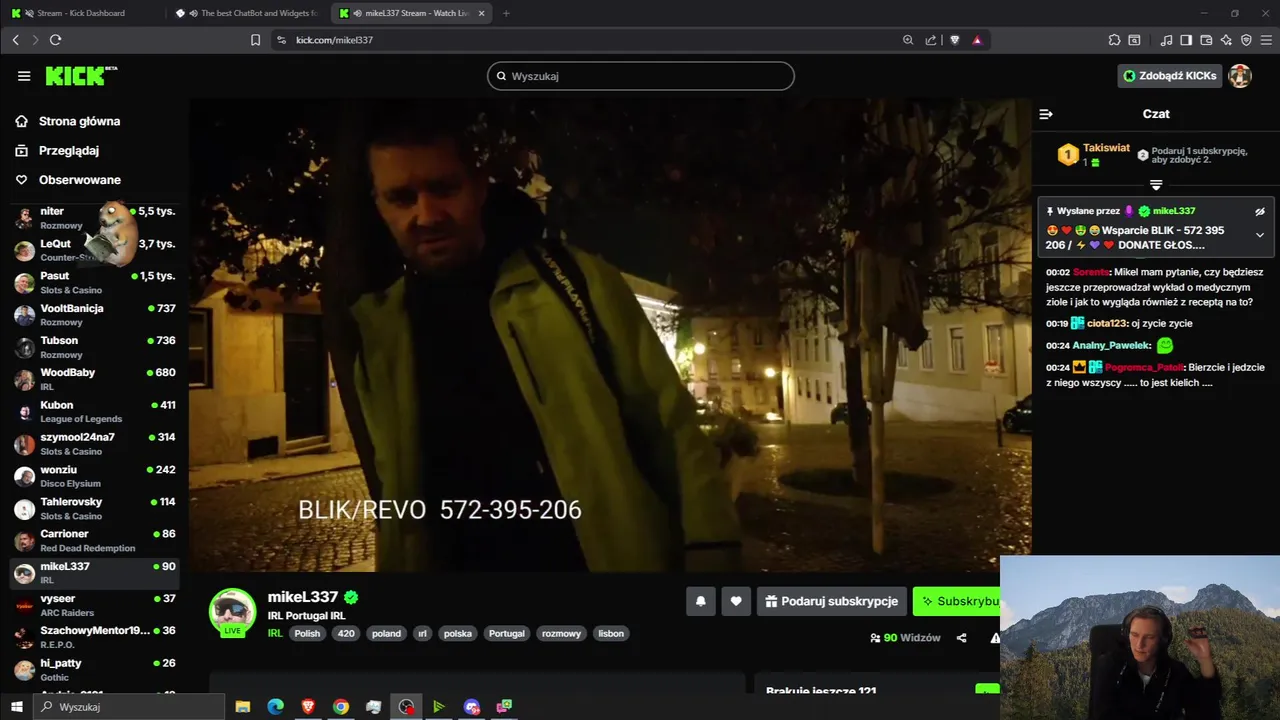Open Tahlerovsky channel in sidebar
This screenshot has height=720, width=1280.
[x=95, y=508]
